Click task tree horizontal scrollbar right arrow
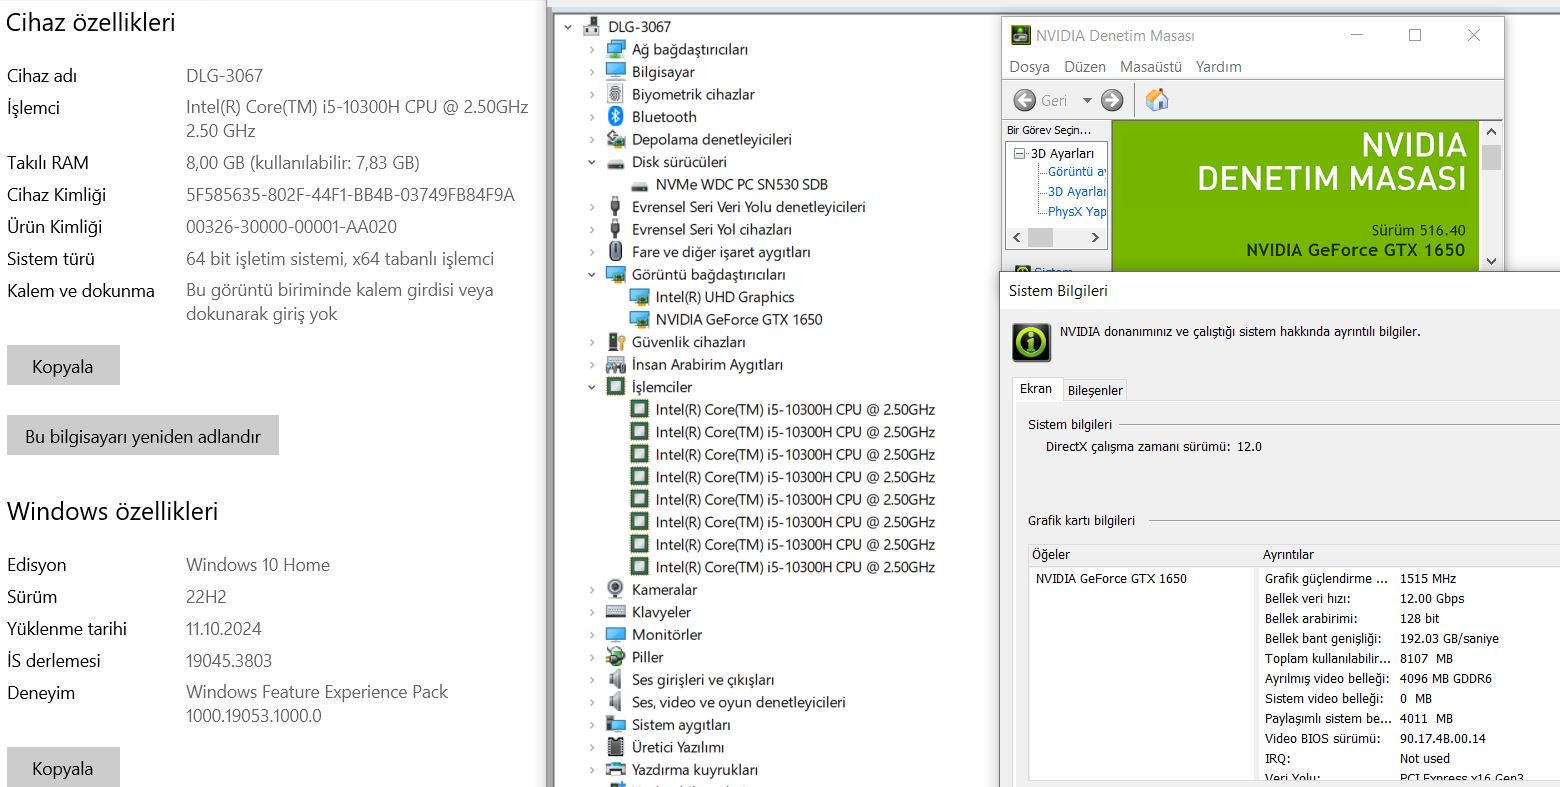 point(1095,238)
